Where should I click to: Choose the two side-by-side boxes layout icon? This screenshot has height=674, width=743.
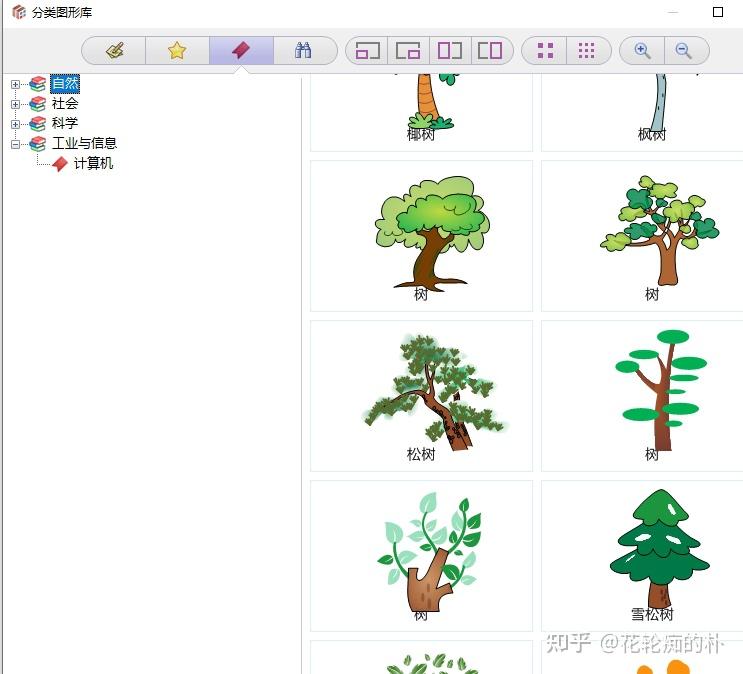(490, 50)
